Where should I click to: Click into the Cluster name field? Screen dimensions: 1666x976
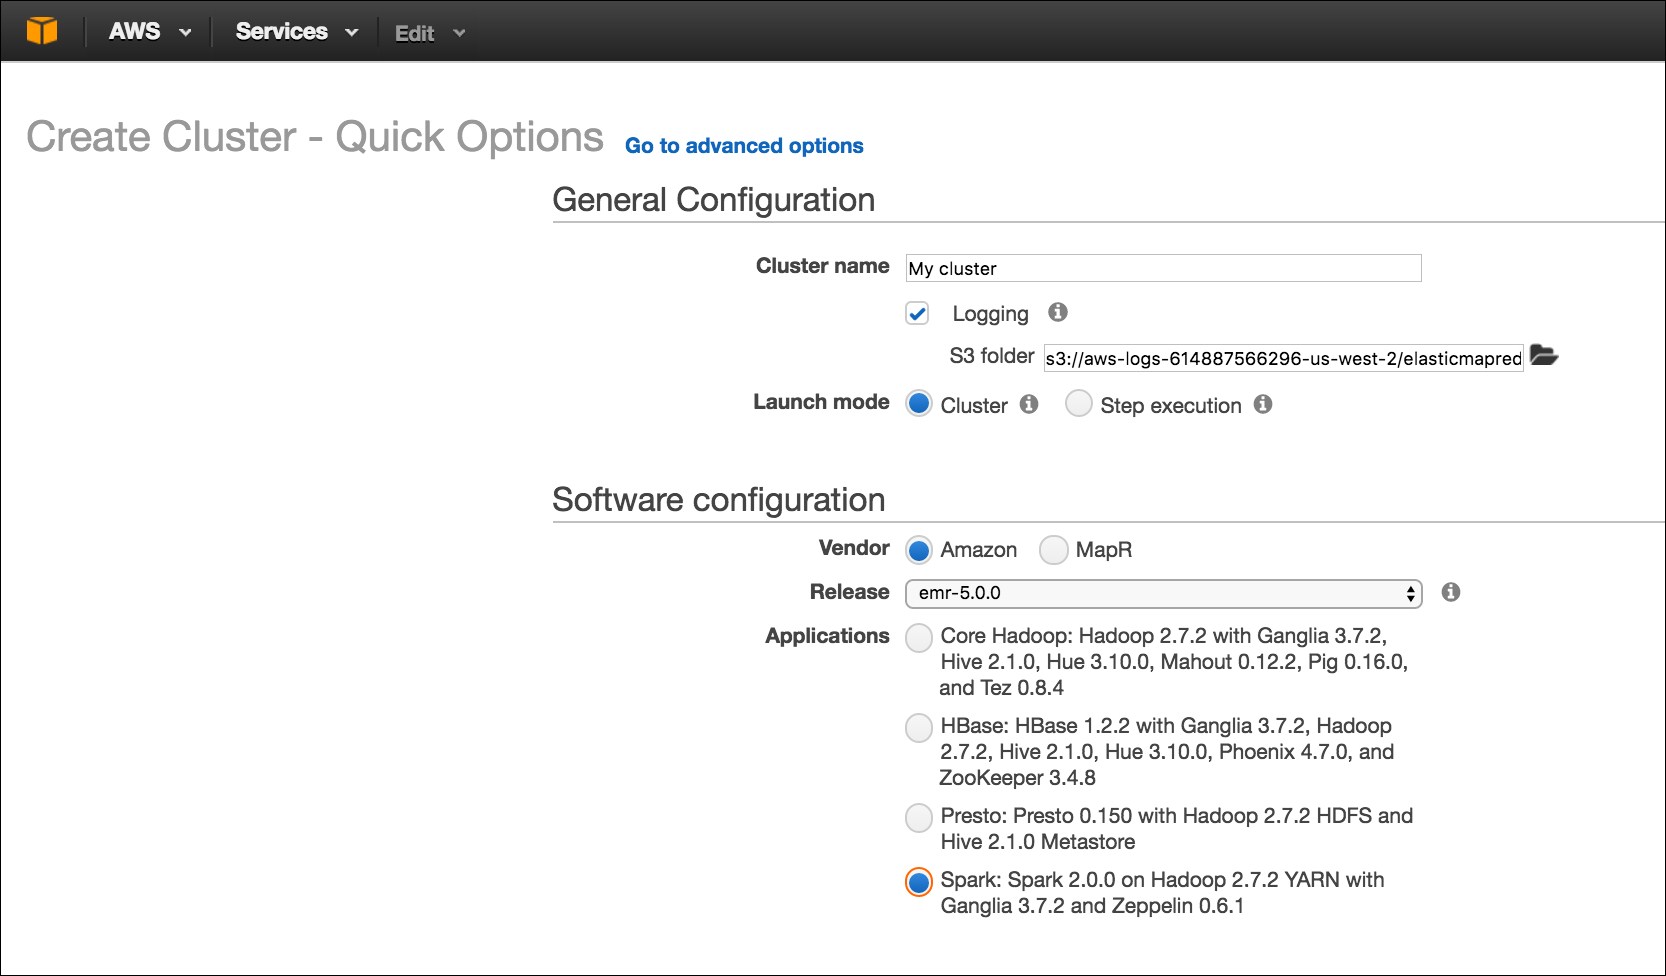[1163, 268]
